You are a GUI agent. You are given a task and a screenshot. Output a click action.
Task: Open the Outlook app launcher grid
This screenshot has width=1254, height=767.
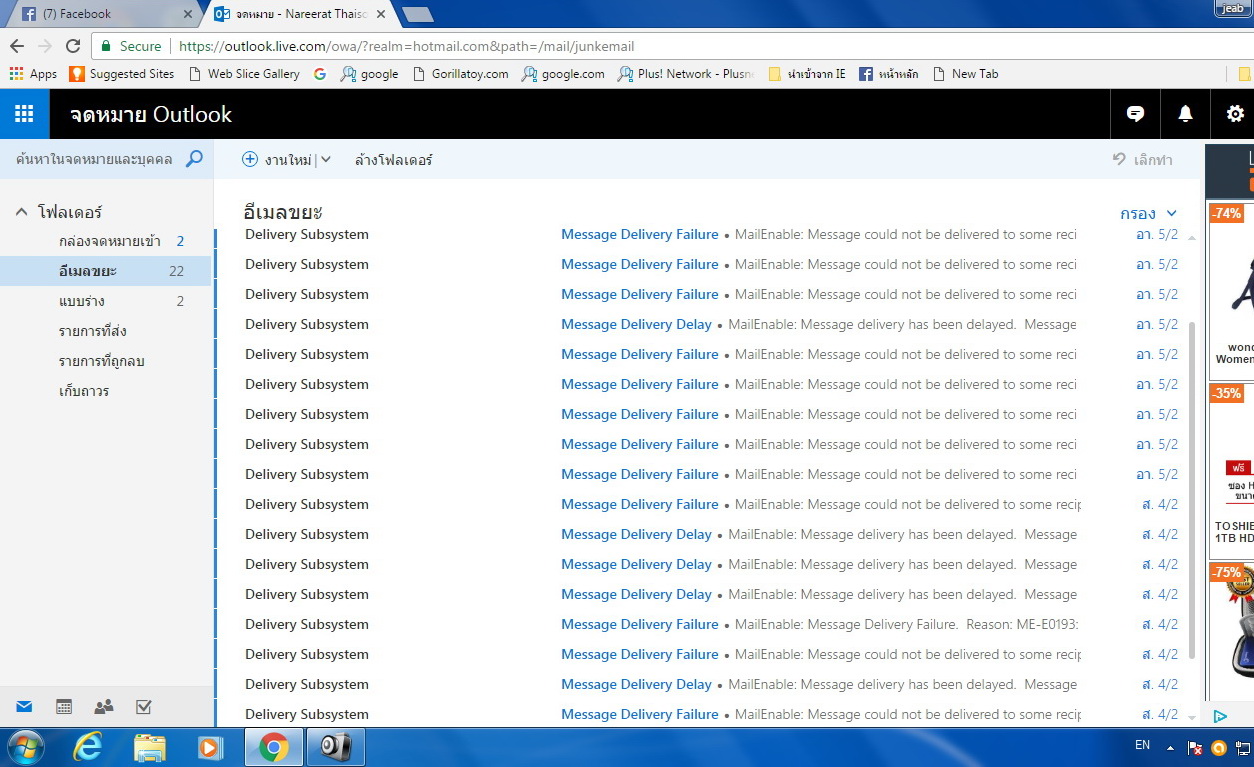[24, 114]
